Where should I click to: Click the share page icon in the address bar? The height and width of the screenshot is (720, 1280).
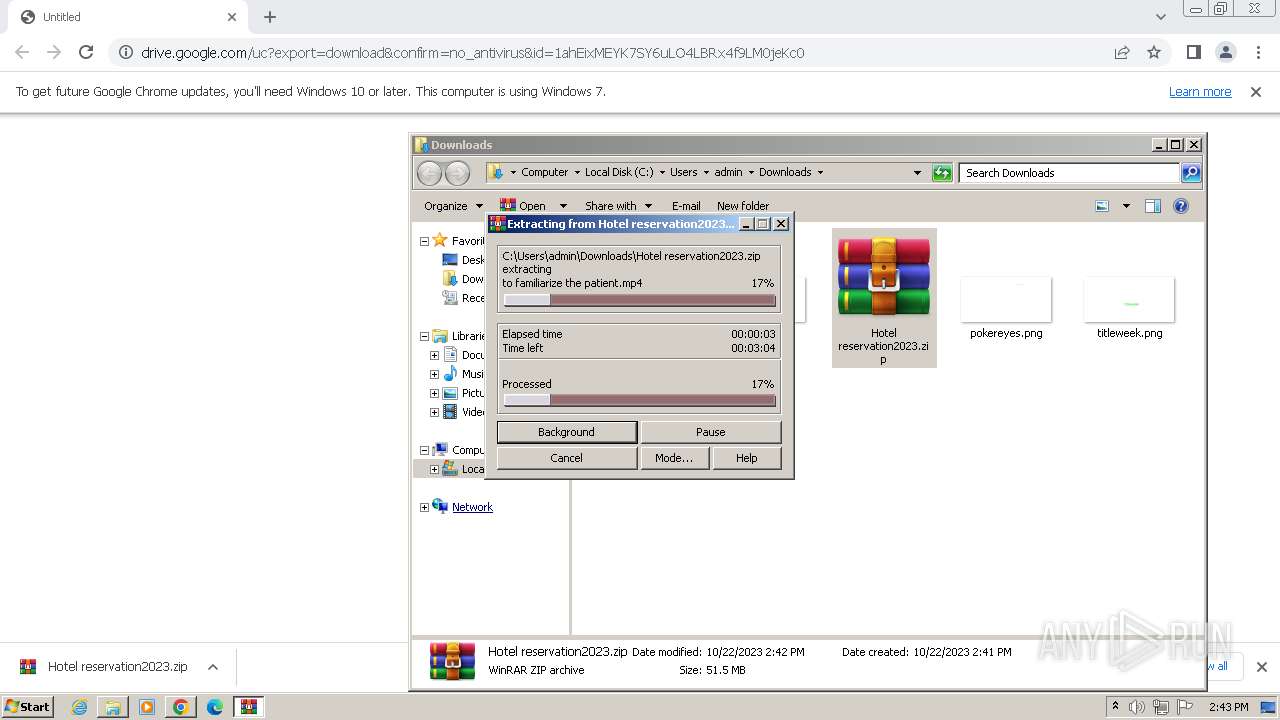point(1122,52)
